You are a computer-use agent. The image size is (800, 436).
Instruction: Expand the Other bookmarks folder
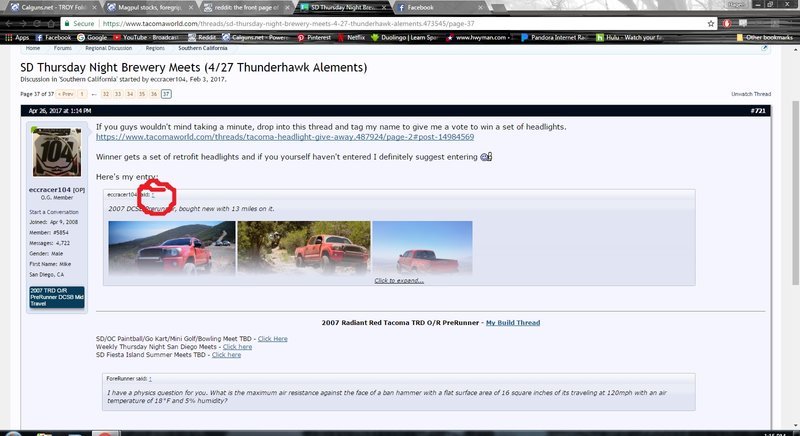click(764, 37)
